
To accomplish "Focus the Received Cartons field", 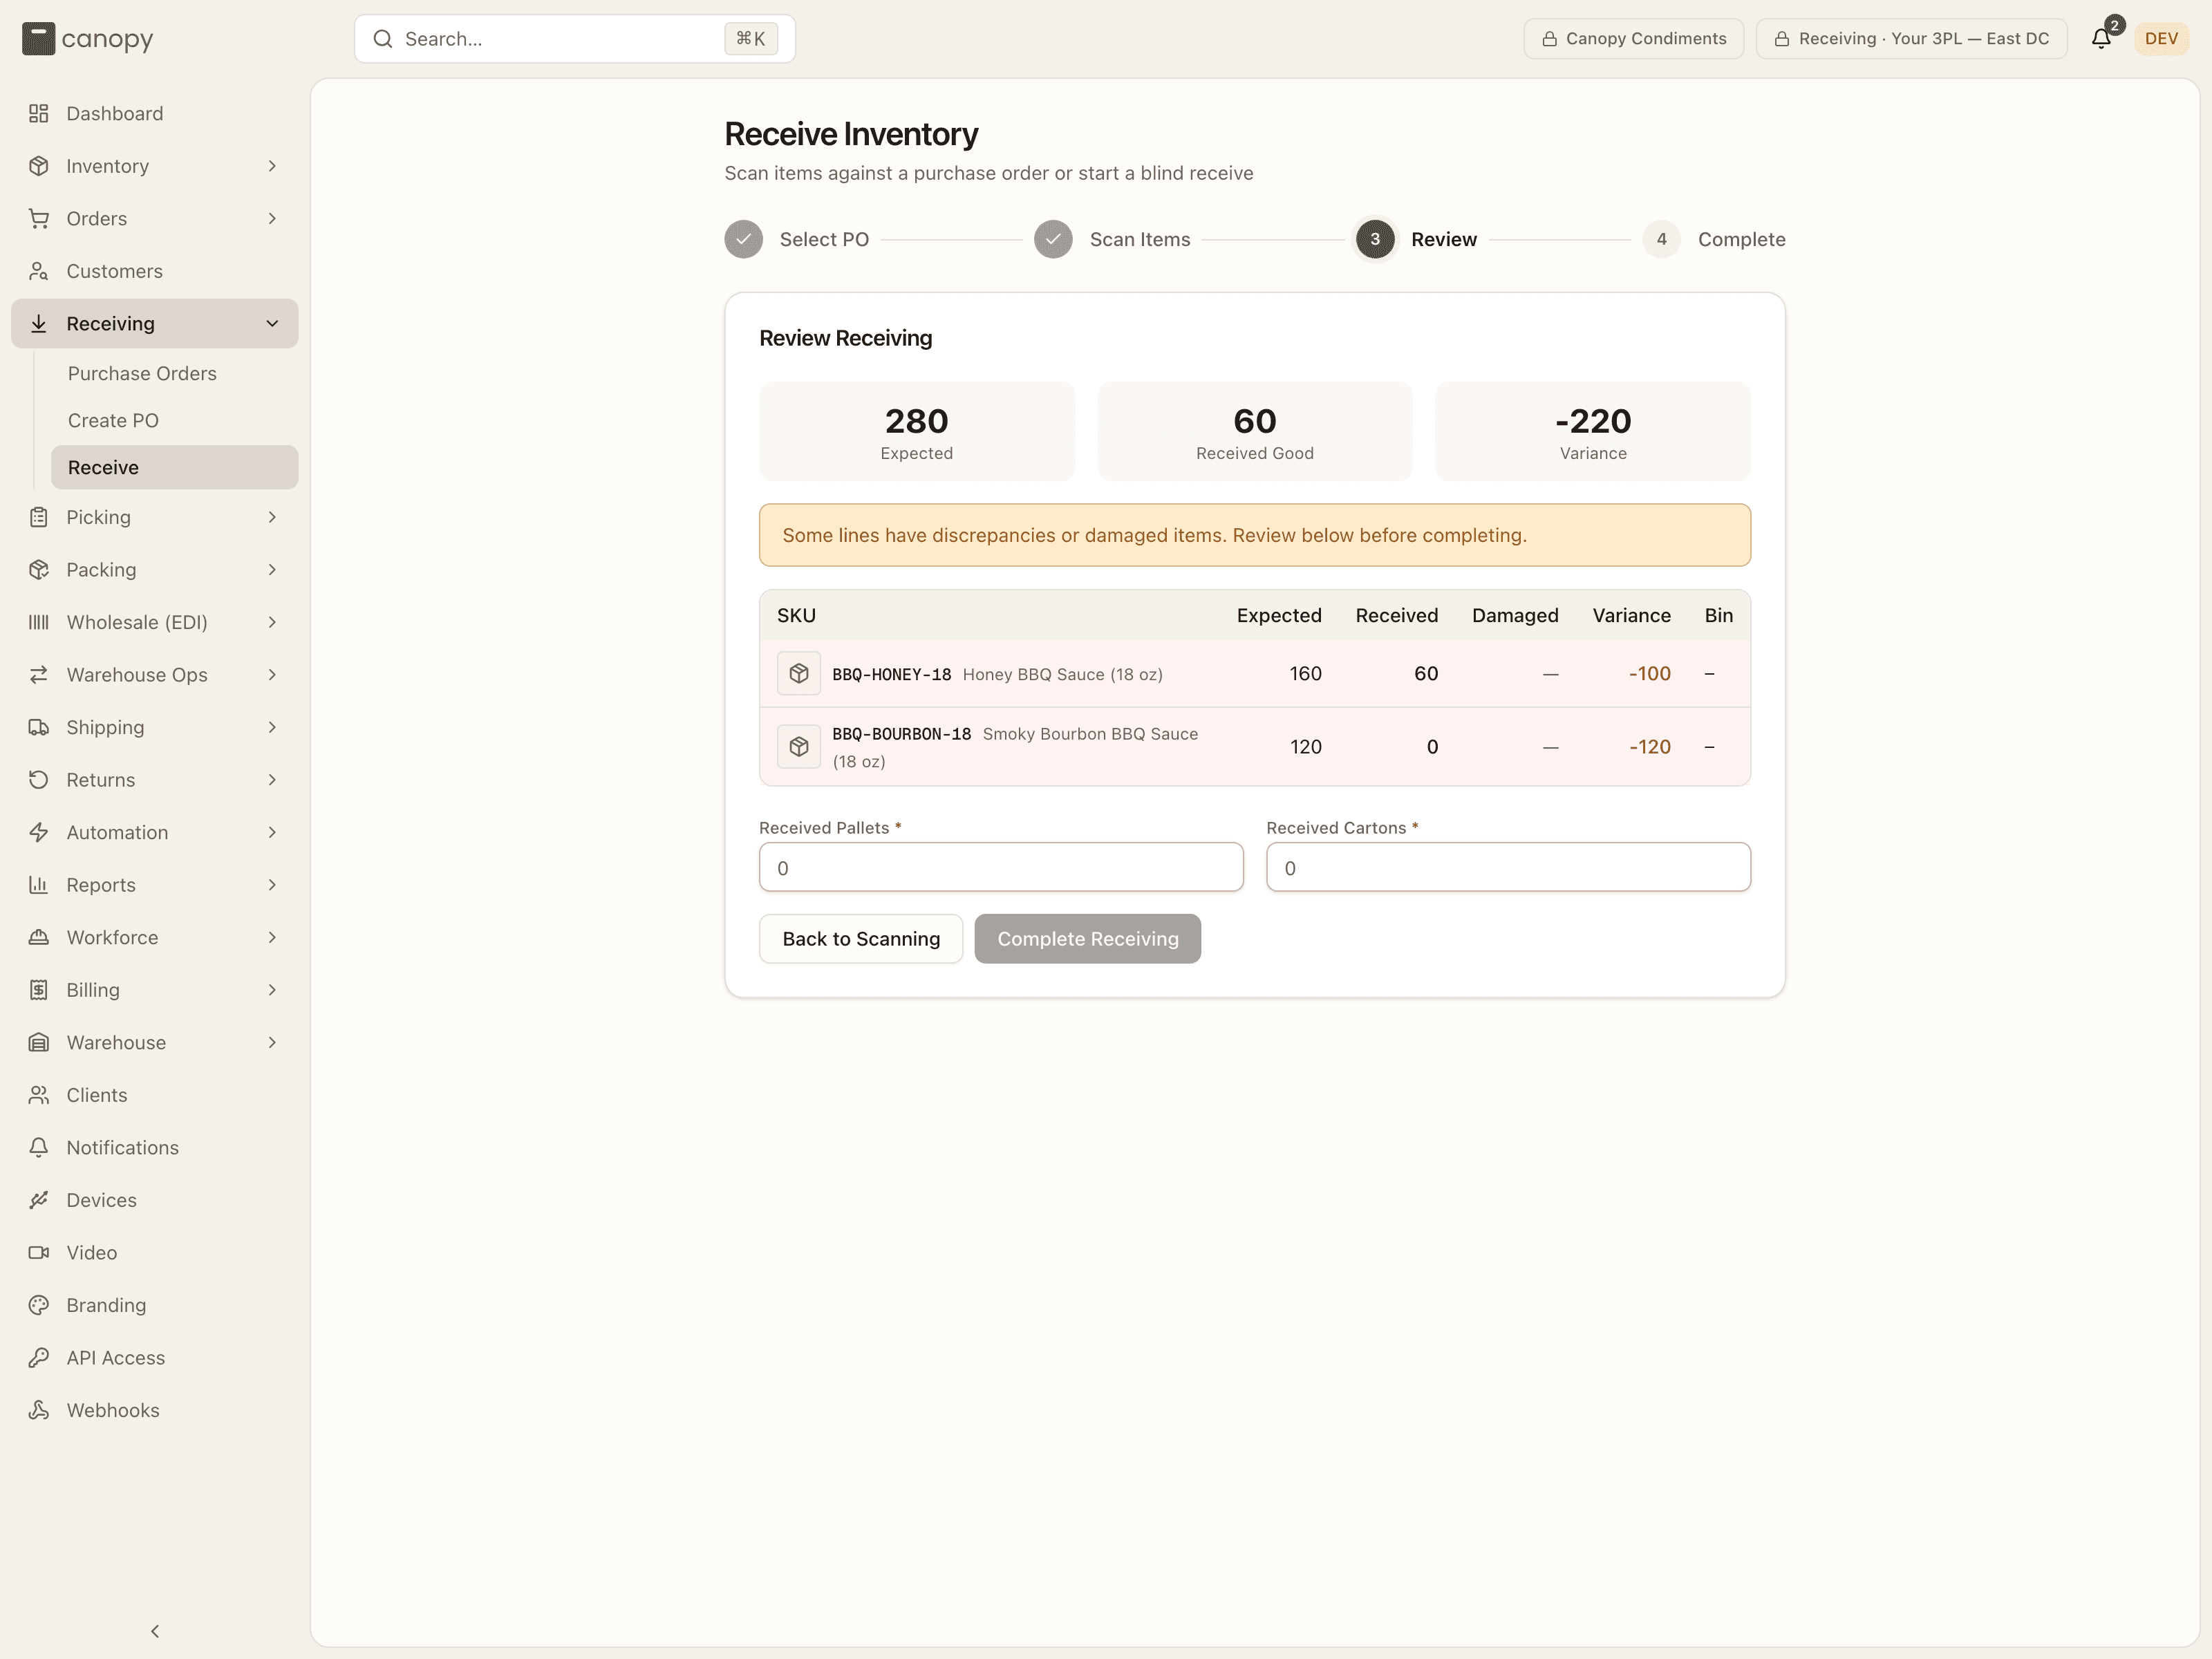I will tap(1508, 867).
